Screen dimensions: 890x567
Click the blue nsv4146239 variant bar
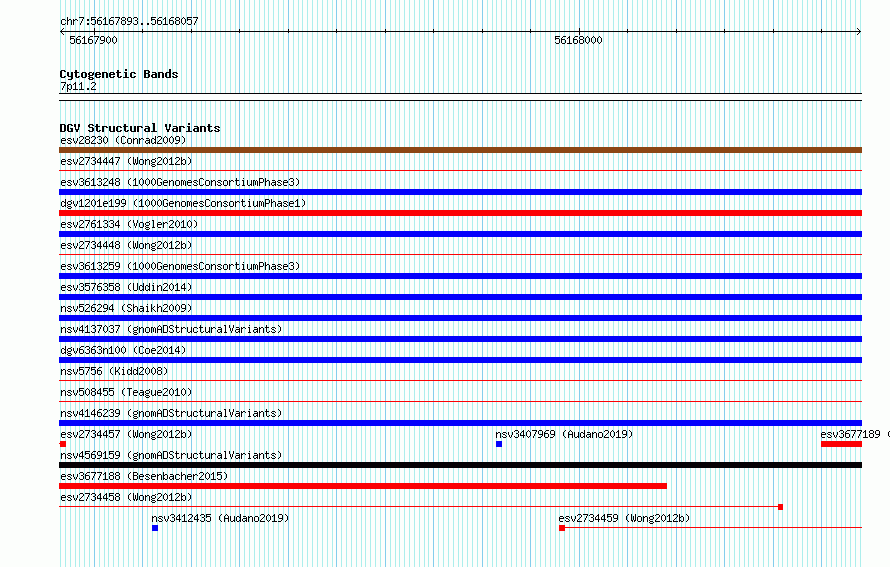(460, 423)
